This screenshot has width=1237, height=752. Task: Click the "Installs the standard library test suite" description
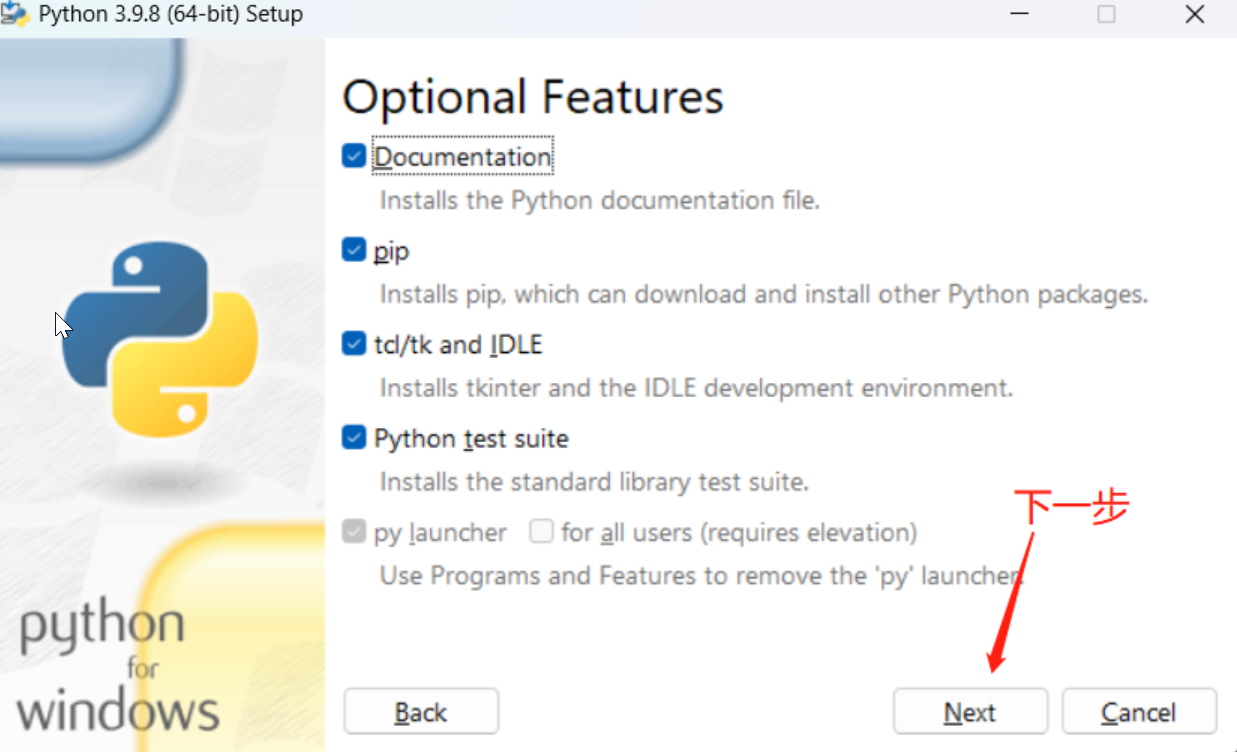click(x=594, y=482)
